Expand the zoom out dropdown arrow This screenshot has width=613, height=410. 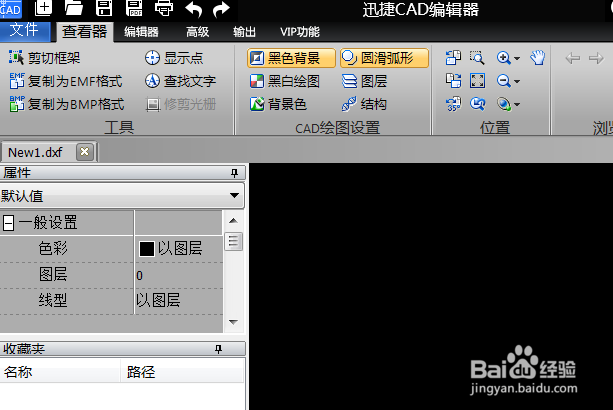point(517,82)
